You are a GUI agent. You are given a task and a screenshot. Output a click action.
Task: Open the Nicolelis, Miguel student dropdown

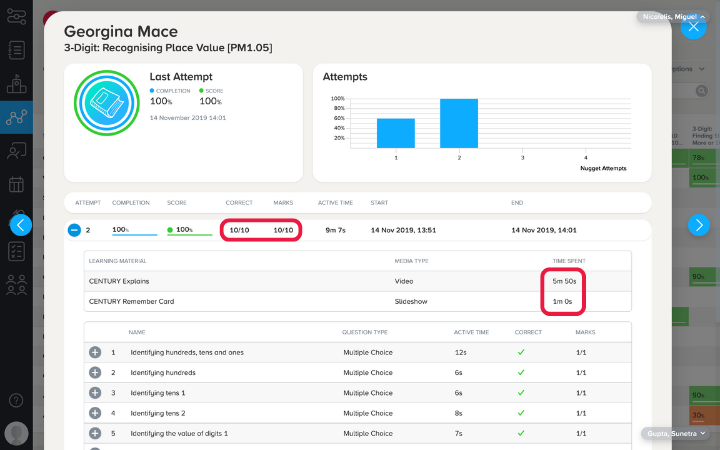[x=673, y=17]
